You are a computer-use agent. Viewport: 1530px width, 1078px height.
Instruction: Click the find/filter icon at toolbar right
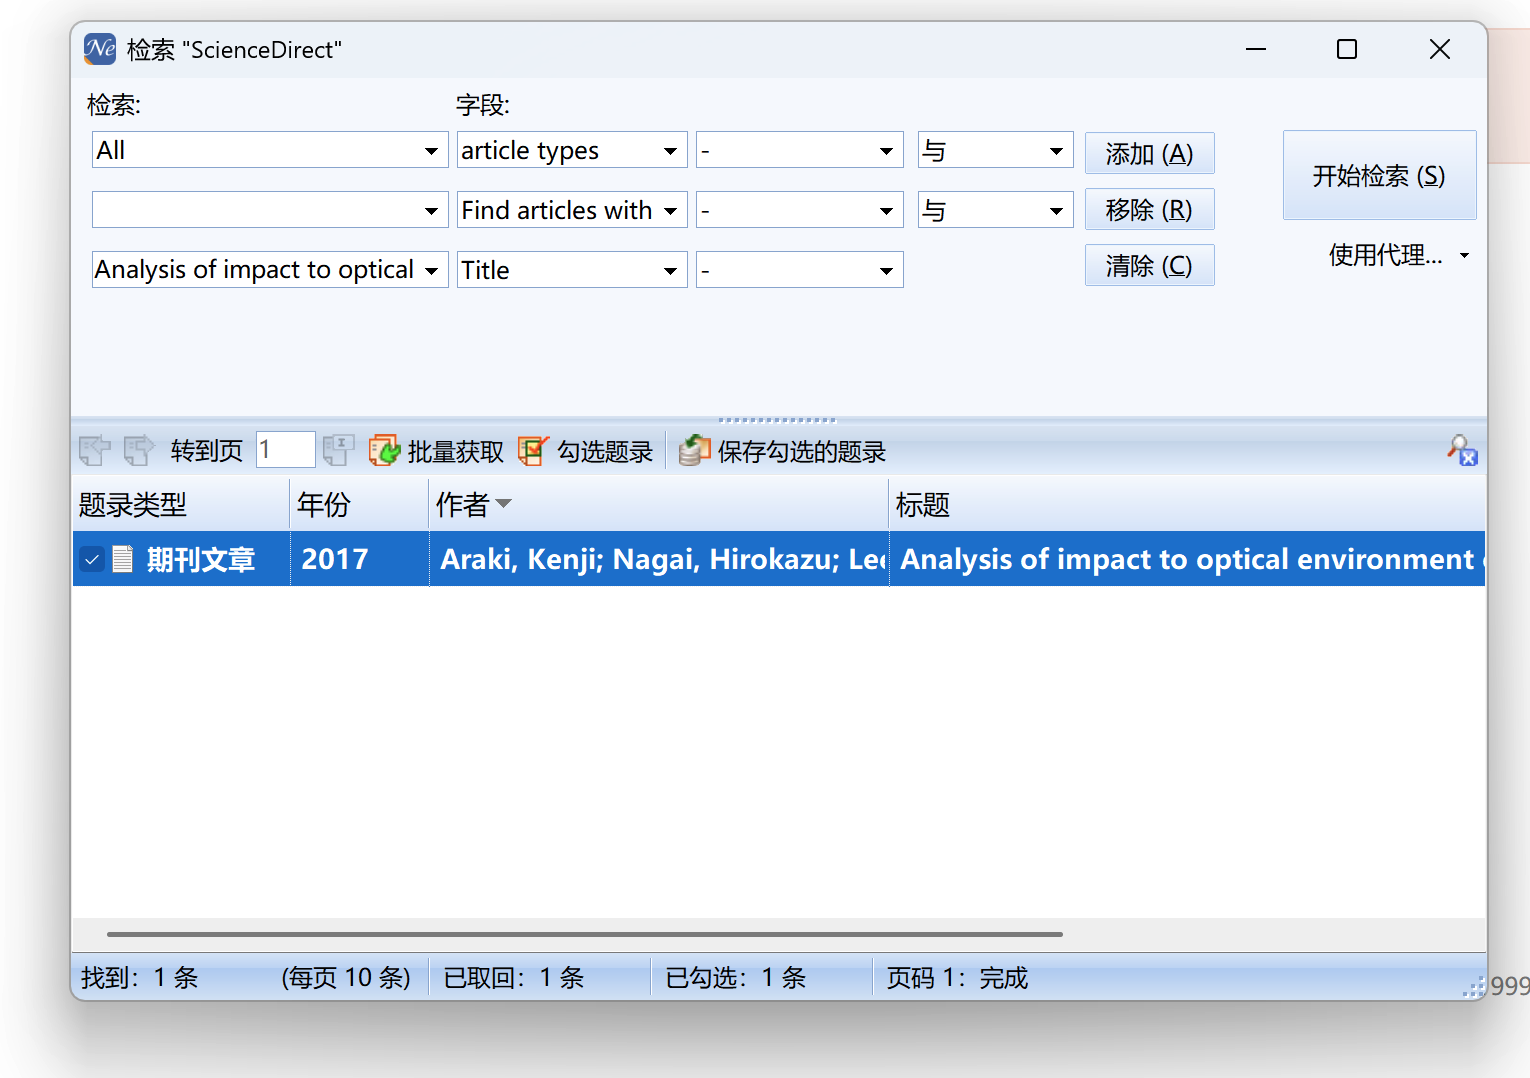click(1462, 451)
